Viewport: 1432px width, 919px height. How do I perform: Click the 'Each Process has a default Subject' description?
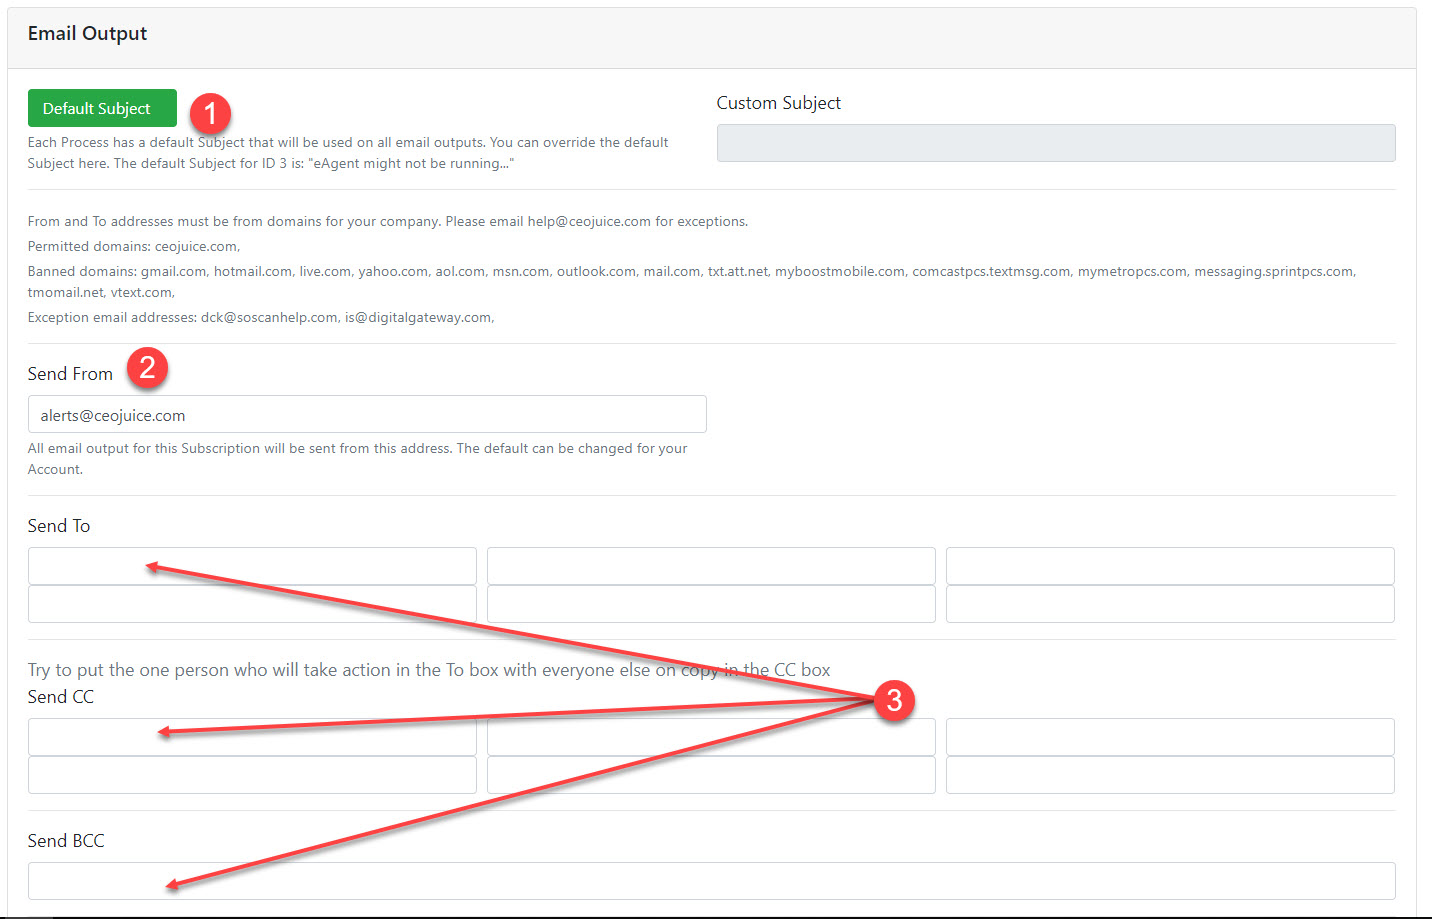(x=348, y=153)
